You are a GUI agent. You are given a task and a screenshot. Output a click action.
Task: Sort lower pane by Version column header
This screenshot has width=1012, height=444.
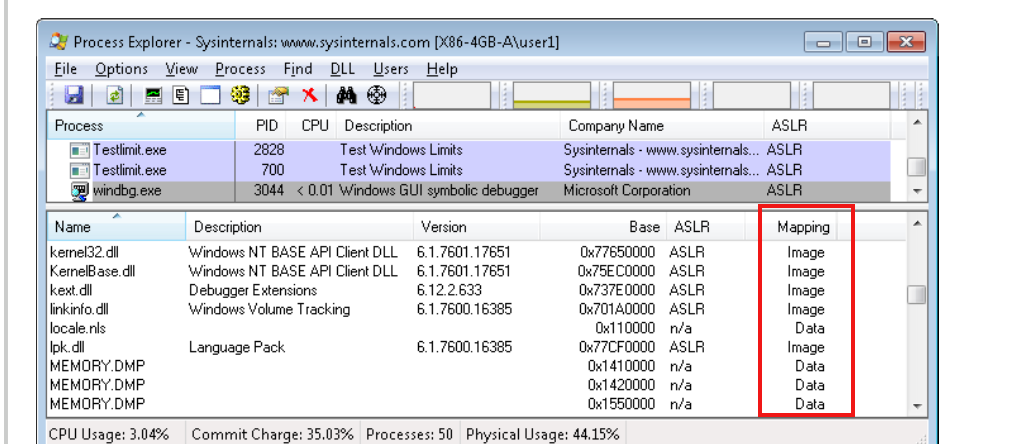476,227
